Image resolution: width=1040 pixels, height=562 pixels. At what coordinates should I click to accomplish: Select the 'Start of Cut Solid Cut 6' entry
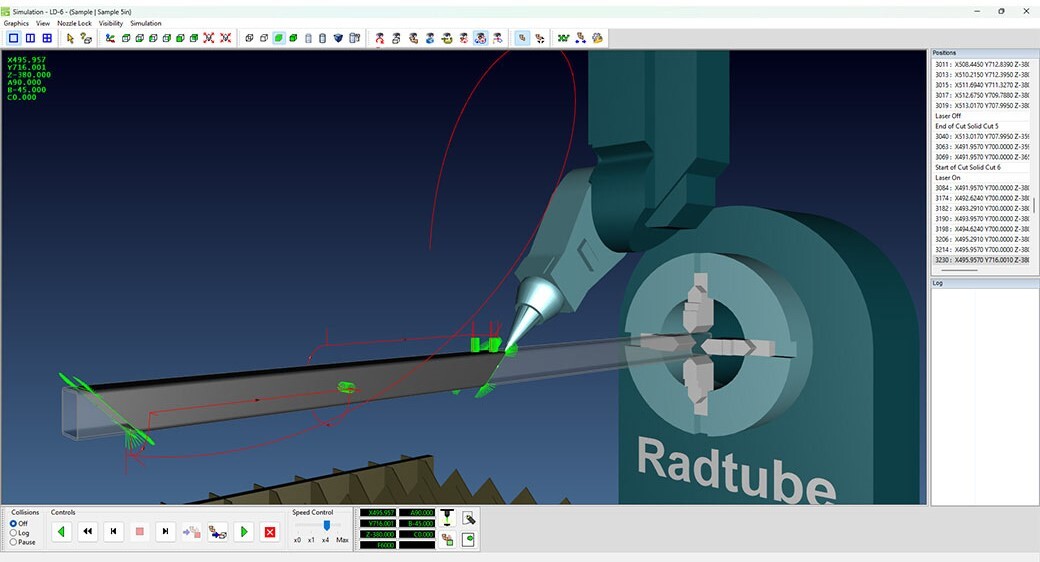click(967, 167)
